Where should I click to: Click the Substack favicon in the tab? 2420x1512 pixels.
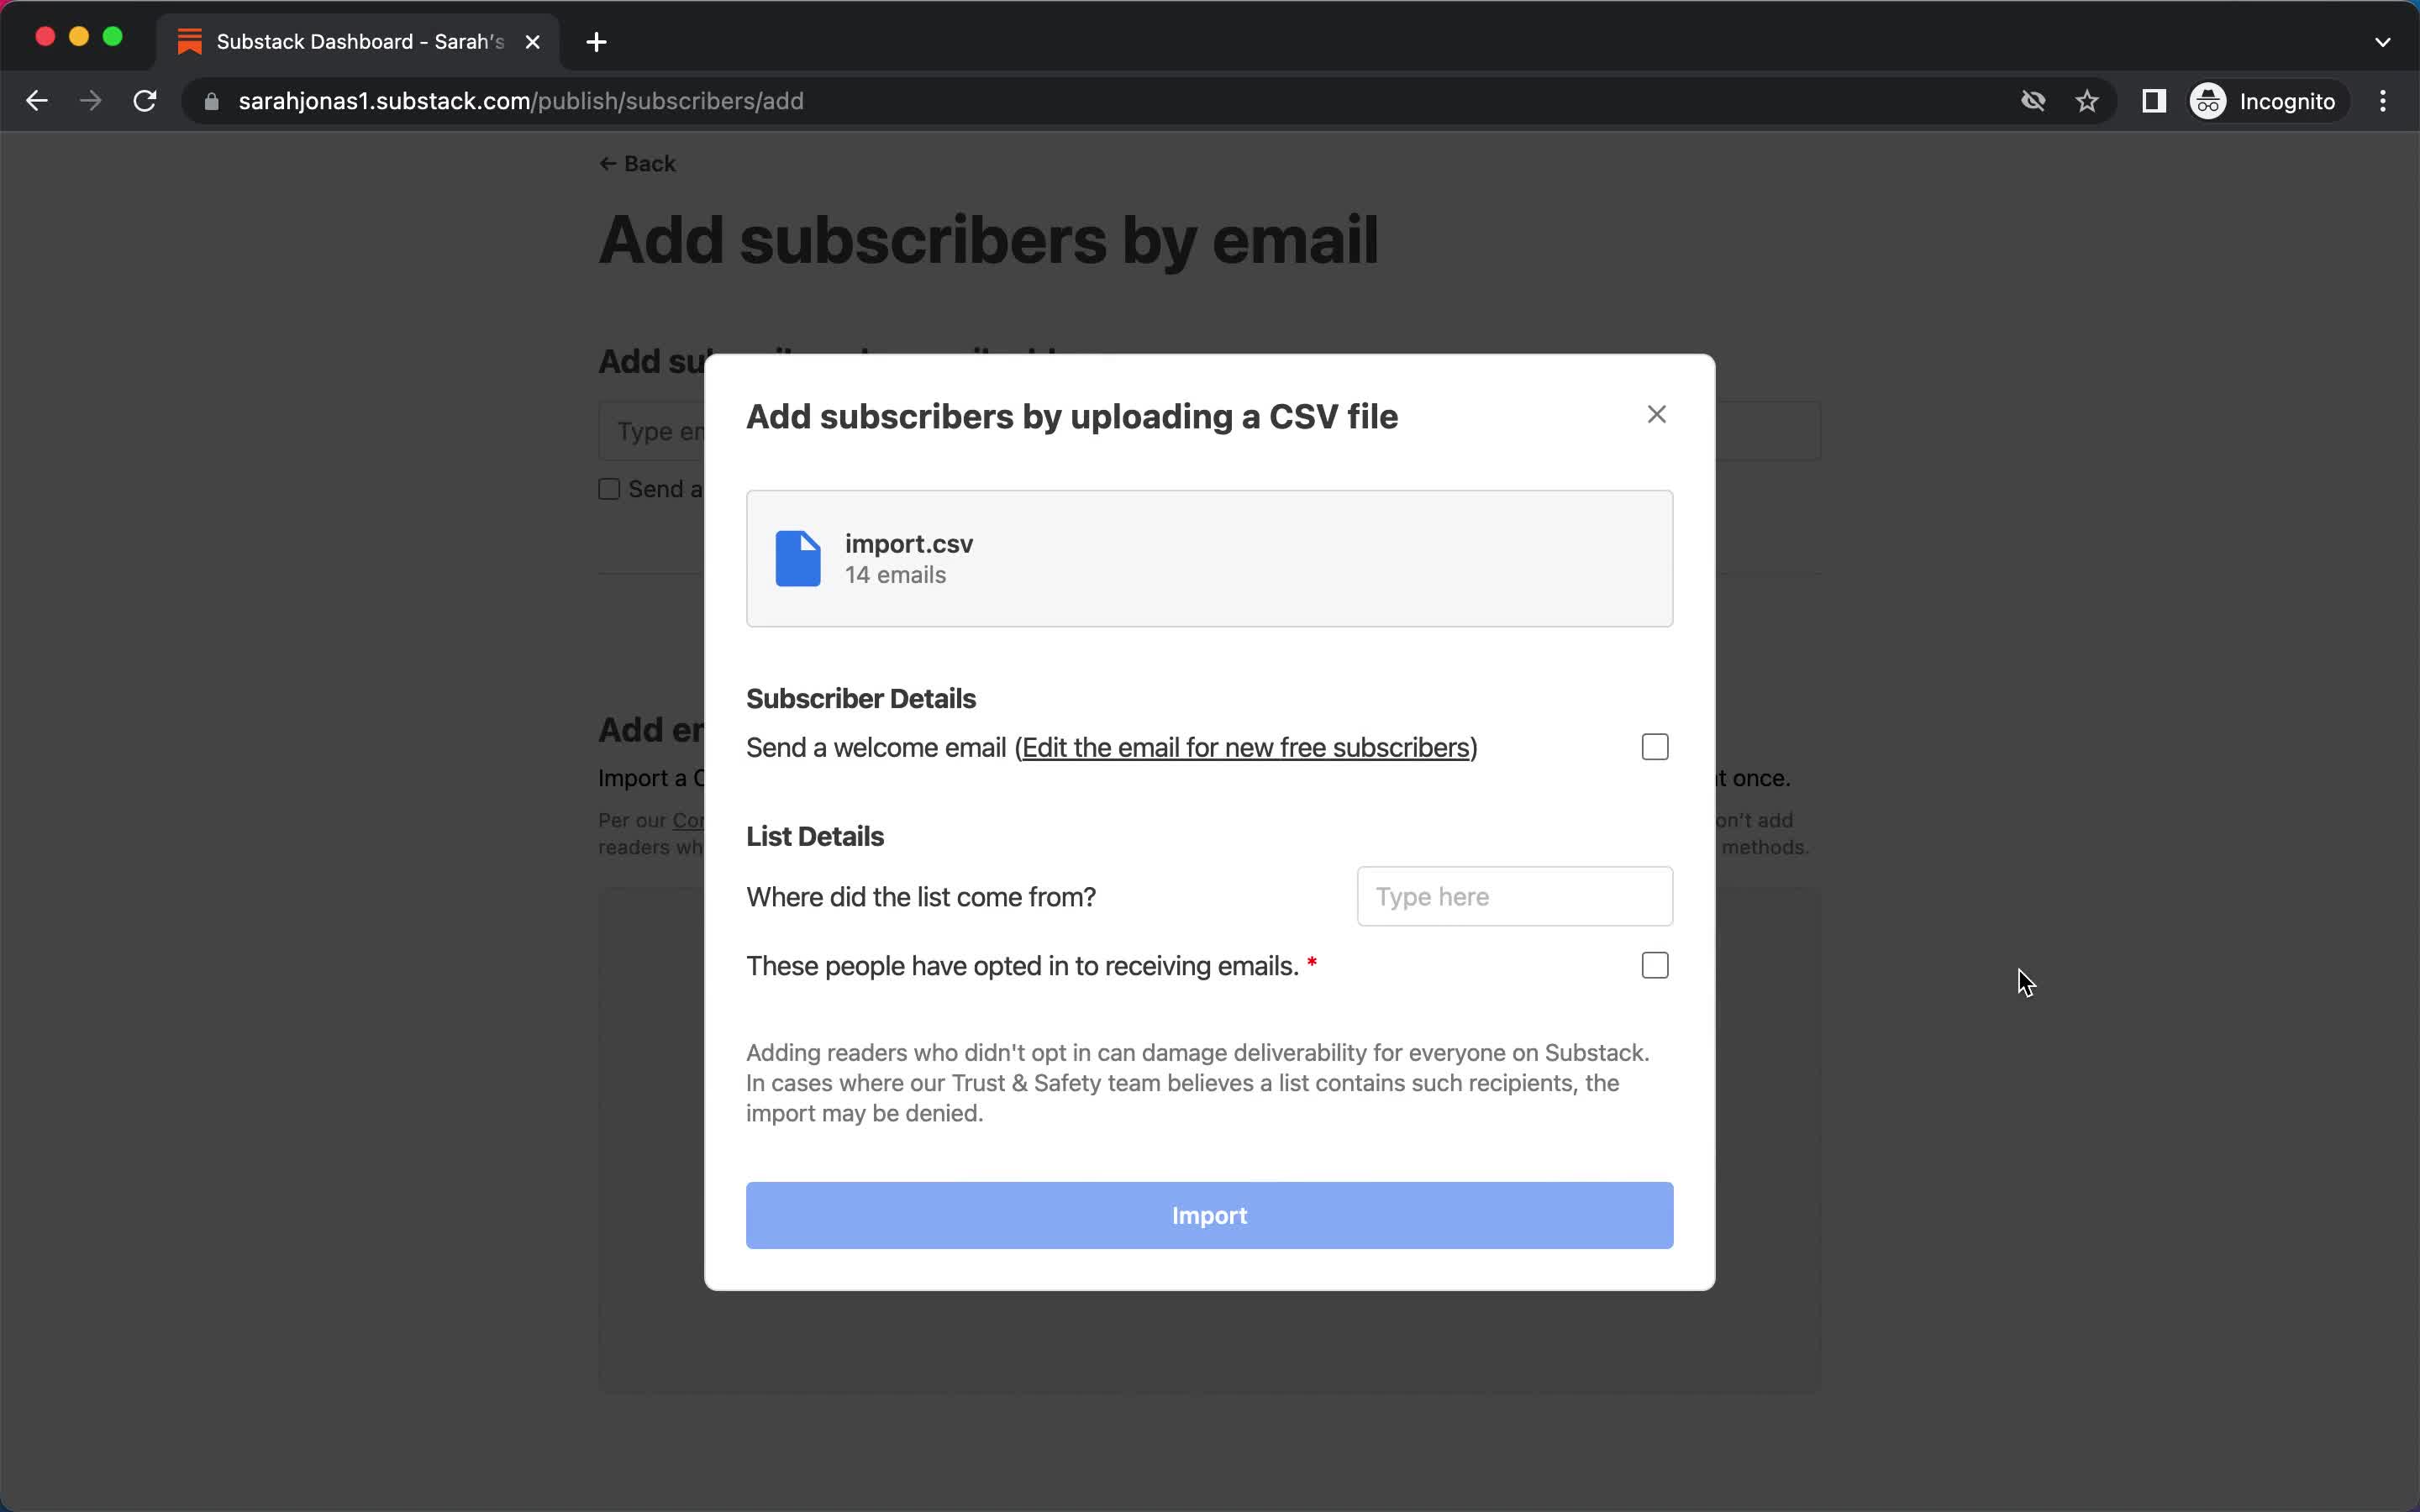coord(190,42)
